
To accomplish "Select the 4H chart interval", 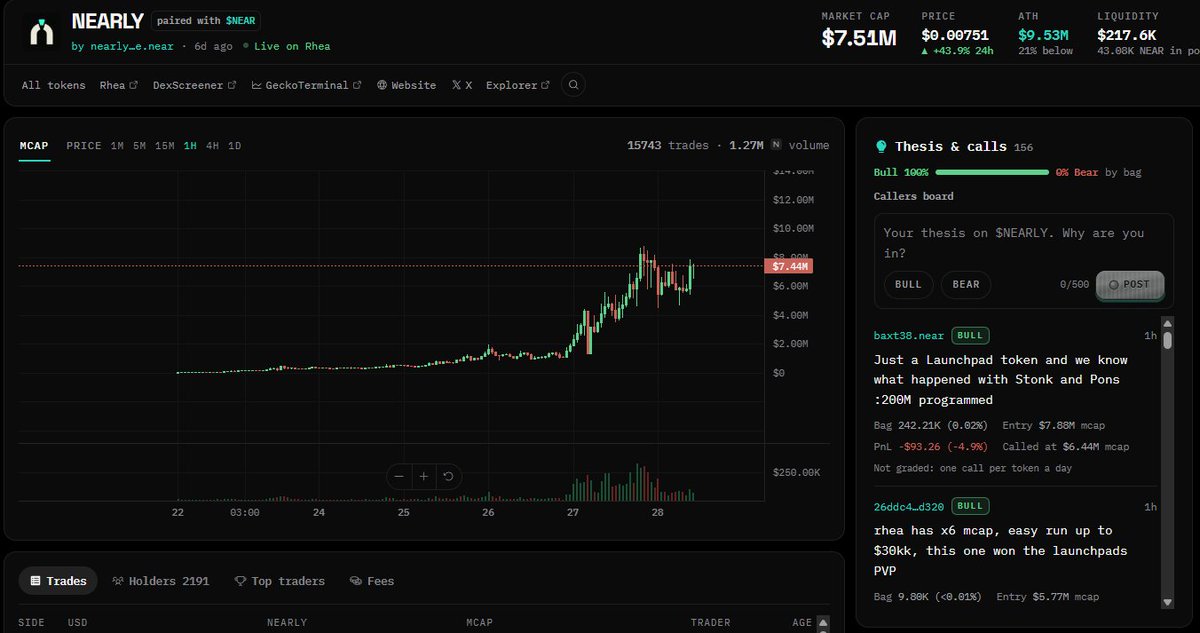I will click(212, 145).
